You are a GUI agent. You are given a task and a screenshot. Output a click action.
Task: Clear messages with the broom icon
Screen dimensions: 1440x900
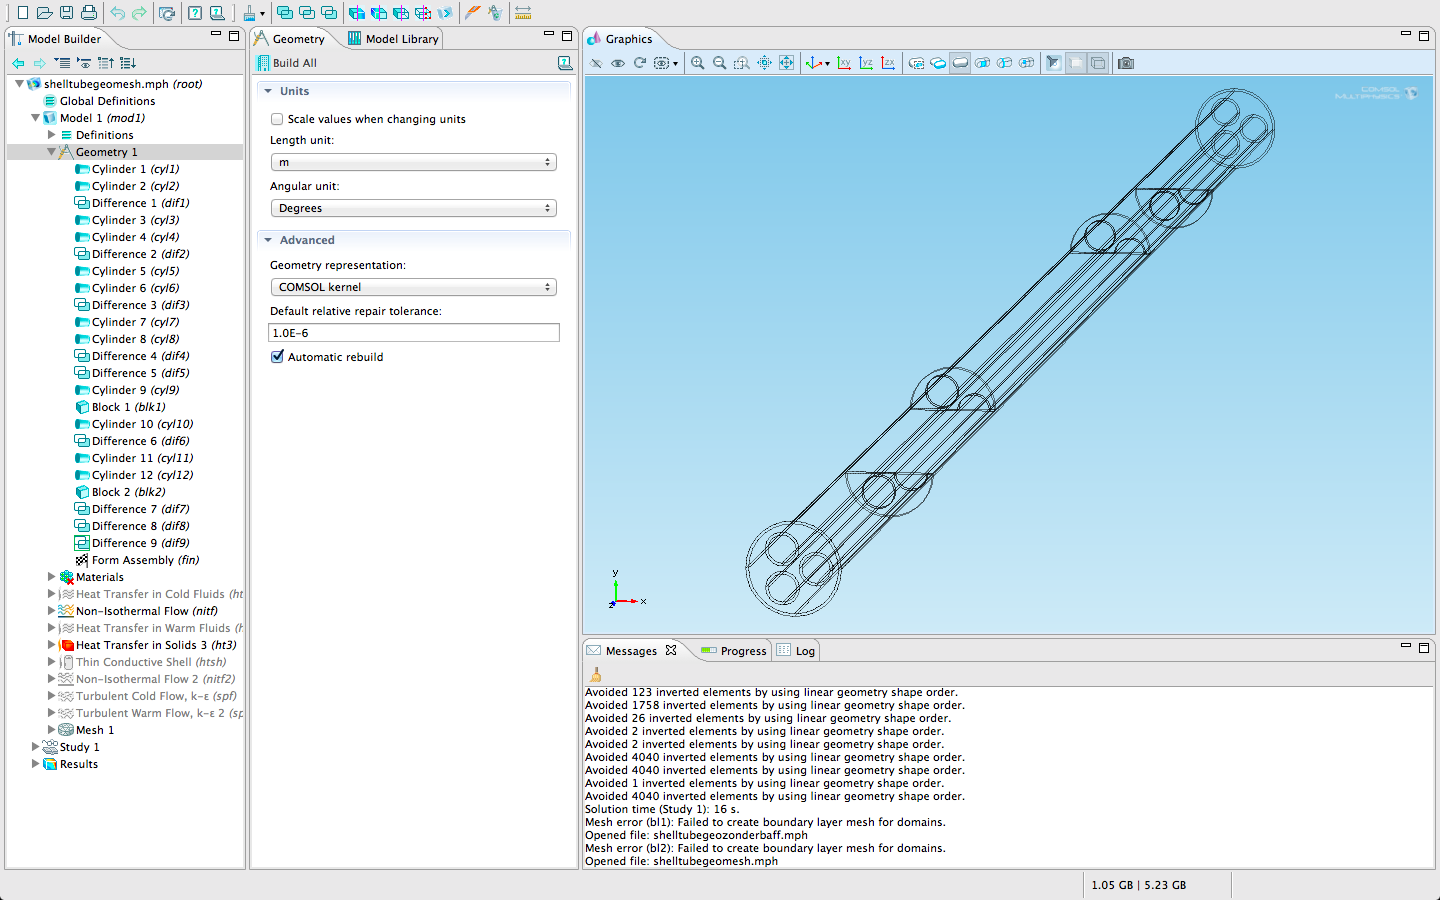tap(596, 675)
